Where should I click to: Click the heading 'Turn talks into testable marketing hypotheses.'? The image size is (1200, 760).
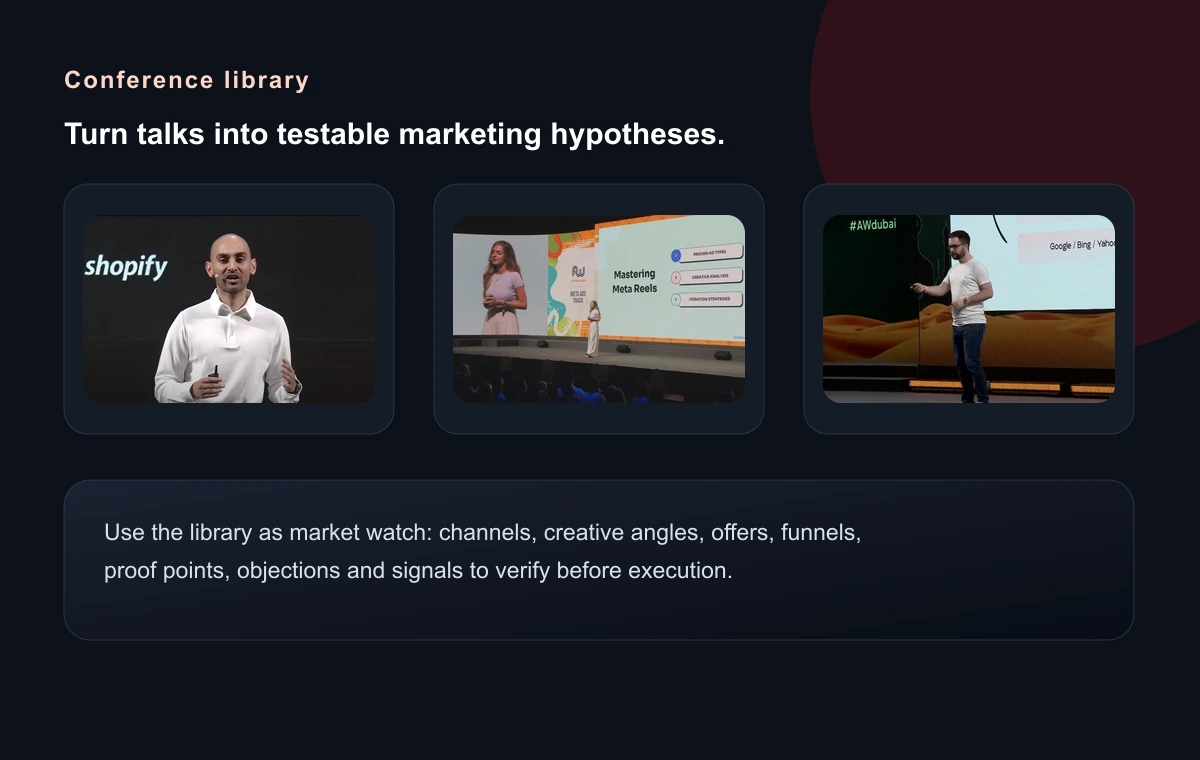pos(394,134)
